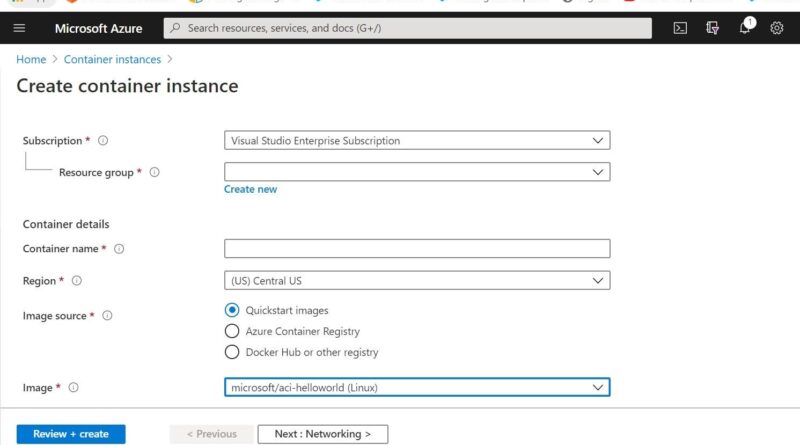Open the notifications bell
Viewport: 800px width, 445px height.
tap(745, 28)
